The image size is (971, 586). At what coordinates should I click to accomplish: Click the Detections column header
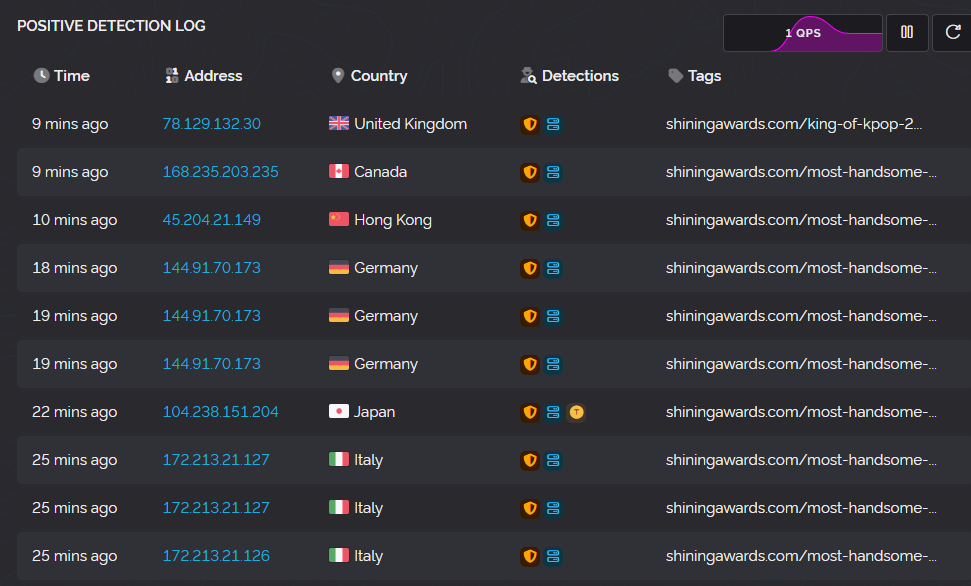[570, 76]
